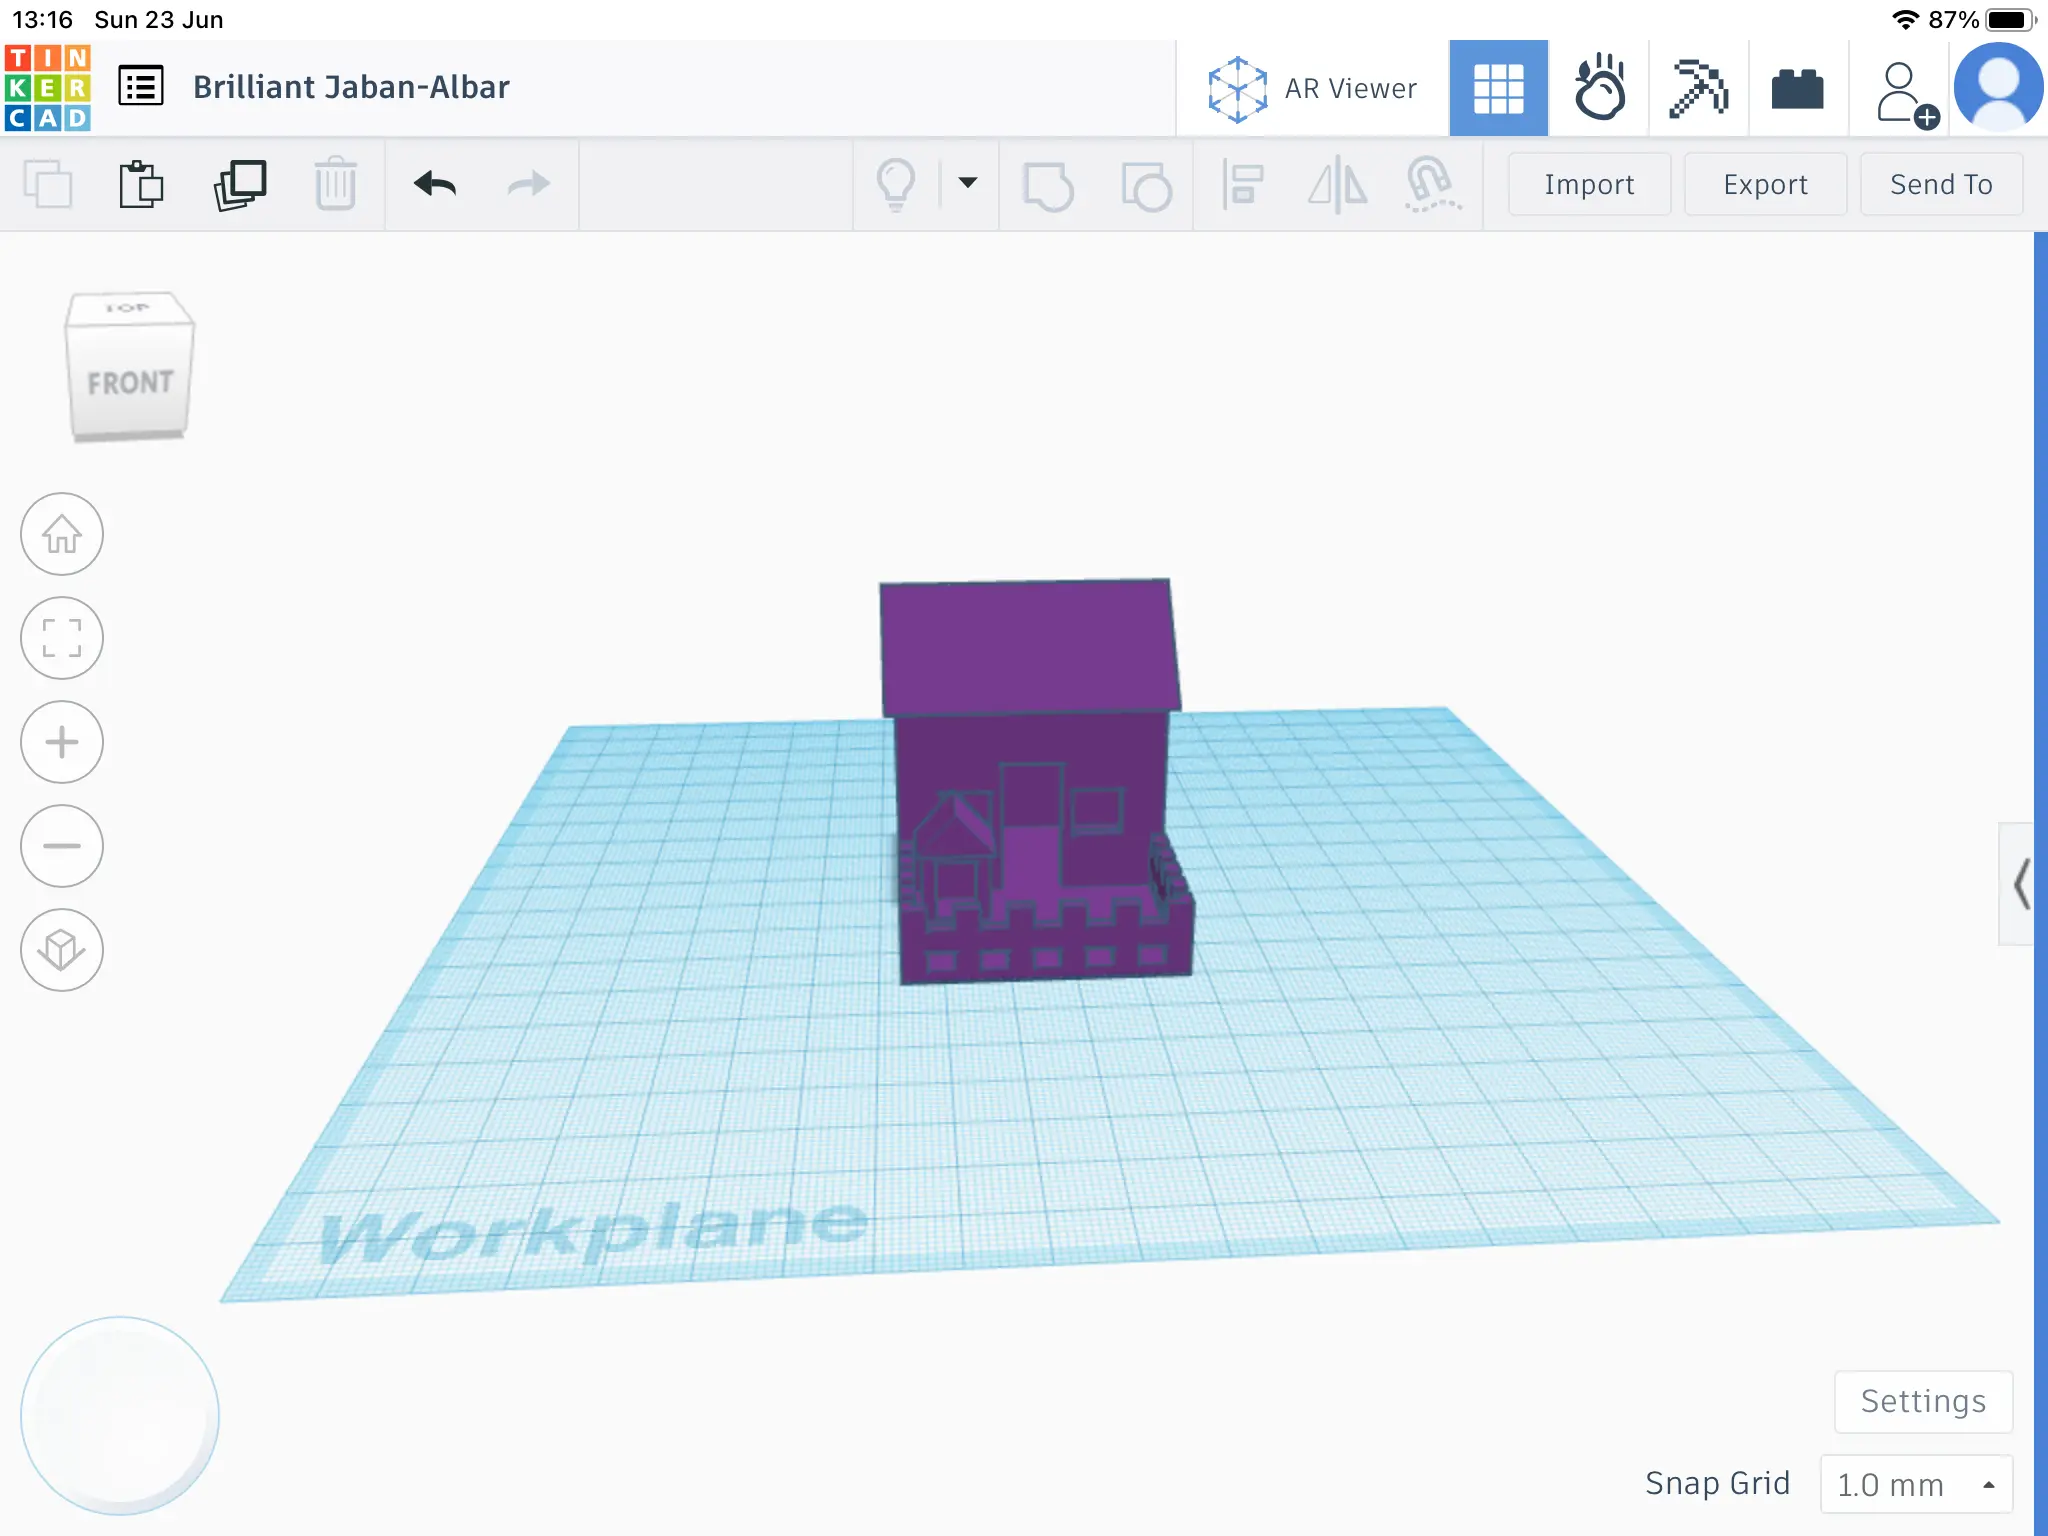The width and height of the screenshot is (2048, 1536).
Task: Click the Paste clipboard icon
Action: click(141, 185)
